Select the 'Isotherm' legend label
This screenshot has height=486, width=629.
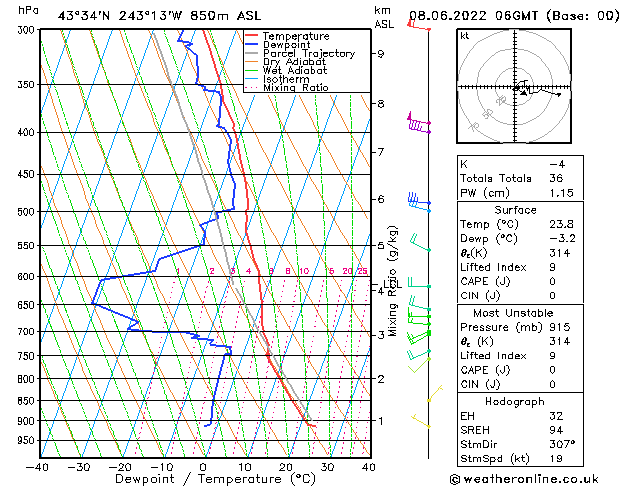click(x=286, y=79)
